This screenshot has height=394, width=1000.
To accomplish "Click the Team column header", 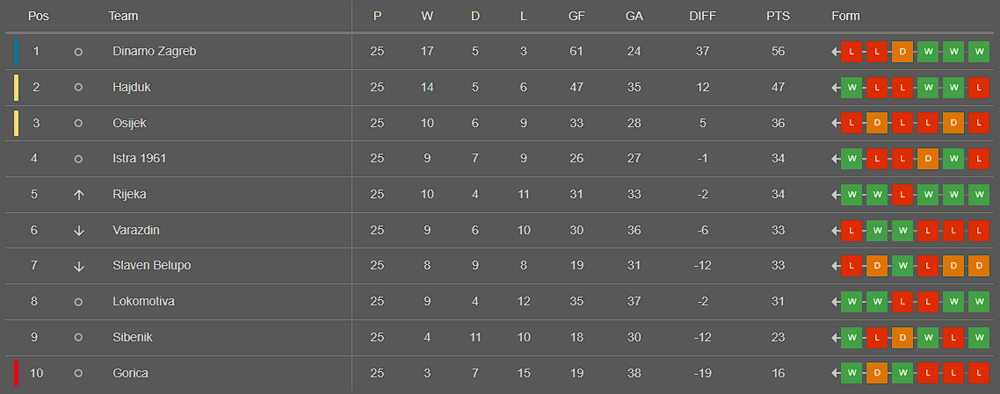I will point(123,17).
